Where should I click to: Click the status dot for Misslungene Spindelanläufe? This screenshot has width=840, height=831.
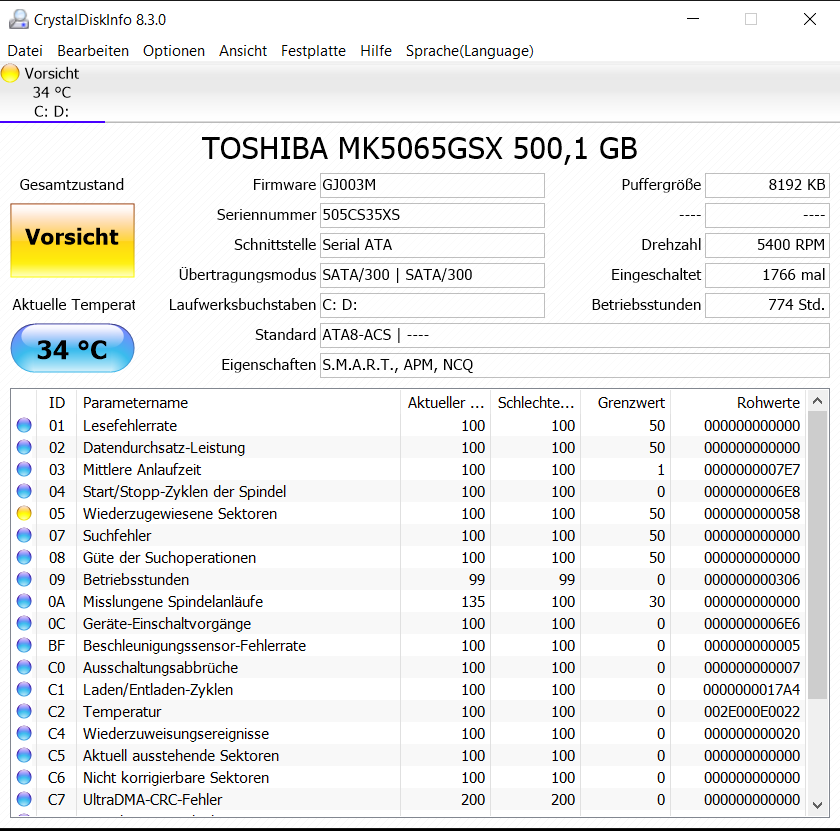24,601
